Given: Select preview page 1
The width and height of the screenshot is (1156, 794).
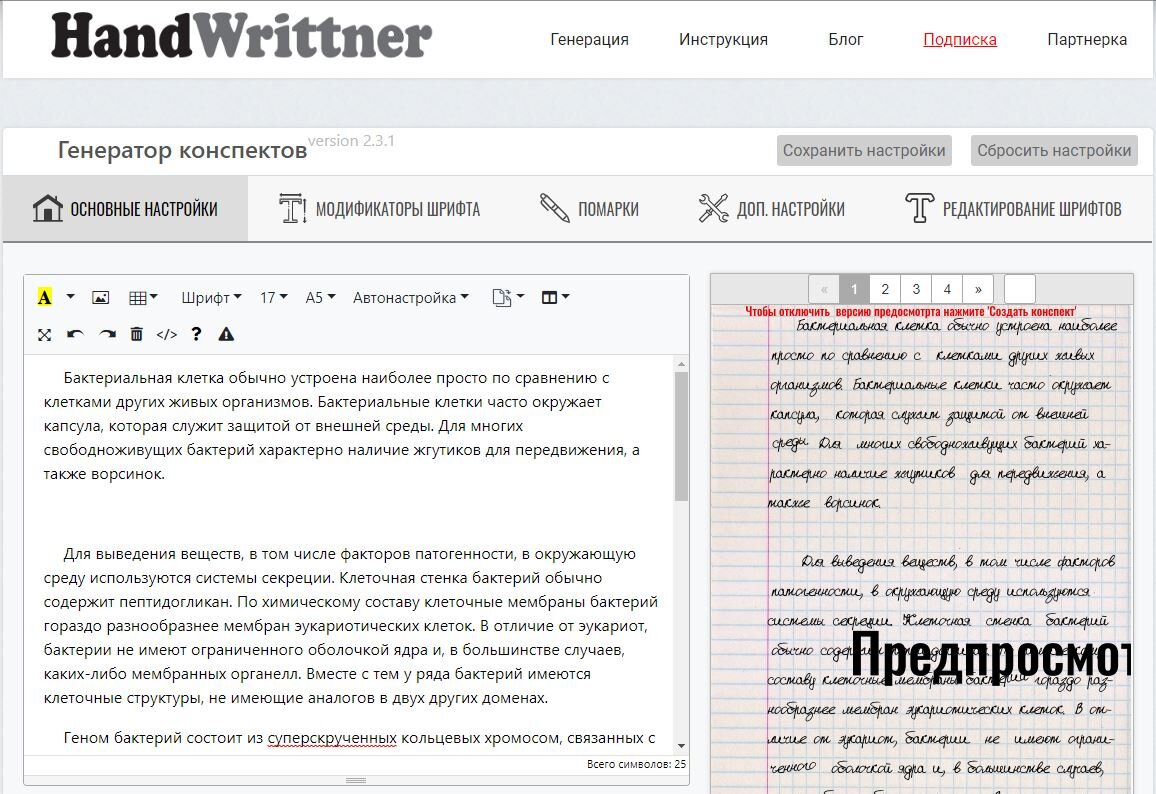Looking at the screenshot, I should point(854,289).
